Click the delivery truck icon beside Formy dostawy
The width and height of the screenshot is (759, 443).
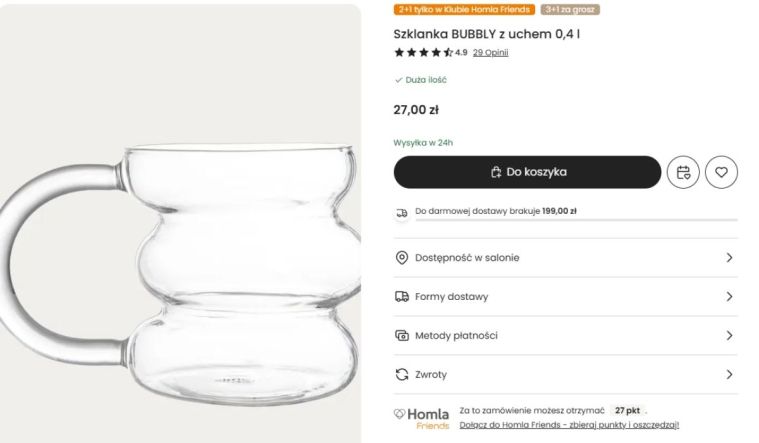click(x=402, y=296)
